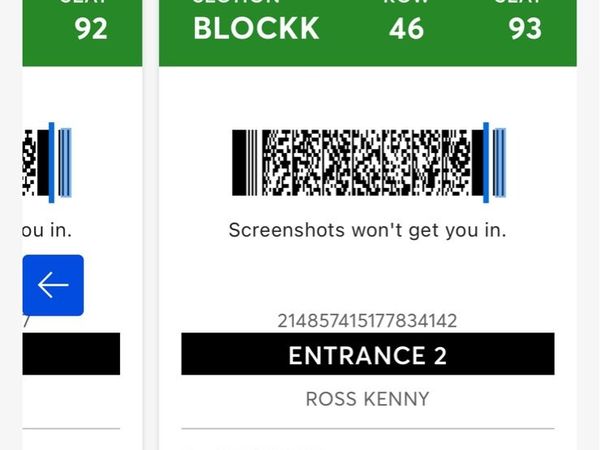Select the BLOCKK section label
The height and width of the screenshot is (450, 600).
(x=256, y=28)
